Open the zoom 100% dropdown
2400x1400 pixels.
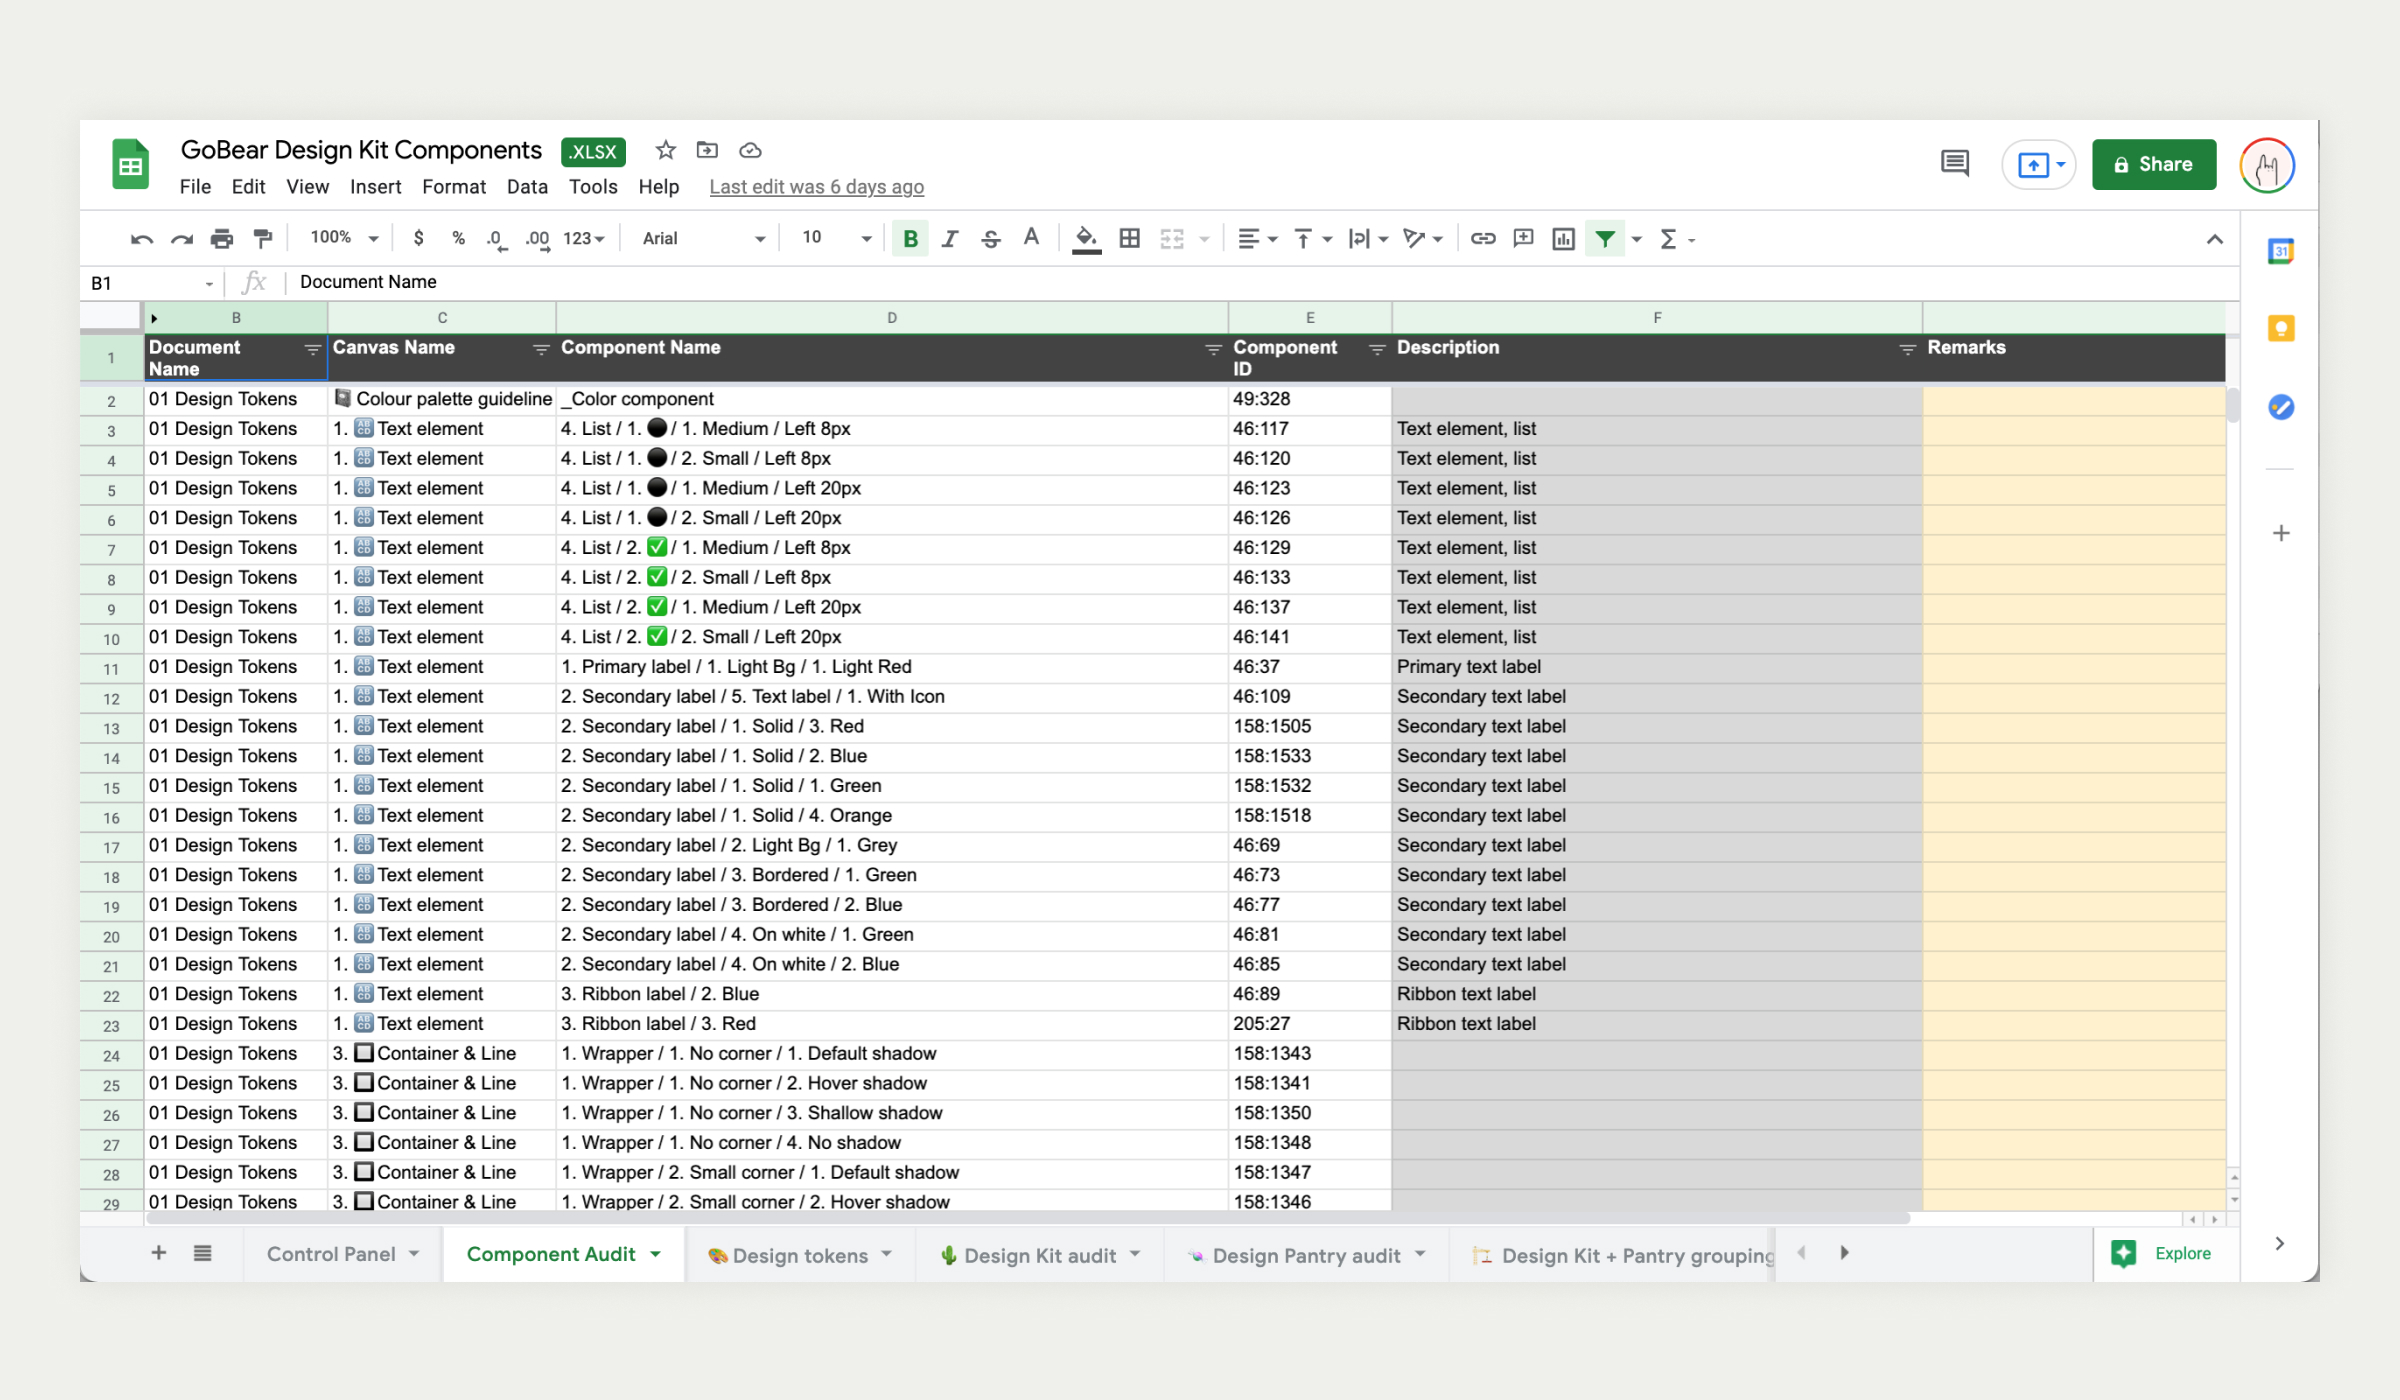point(344,238)
